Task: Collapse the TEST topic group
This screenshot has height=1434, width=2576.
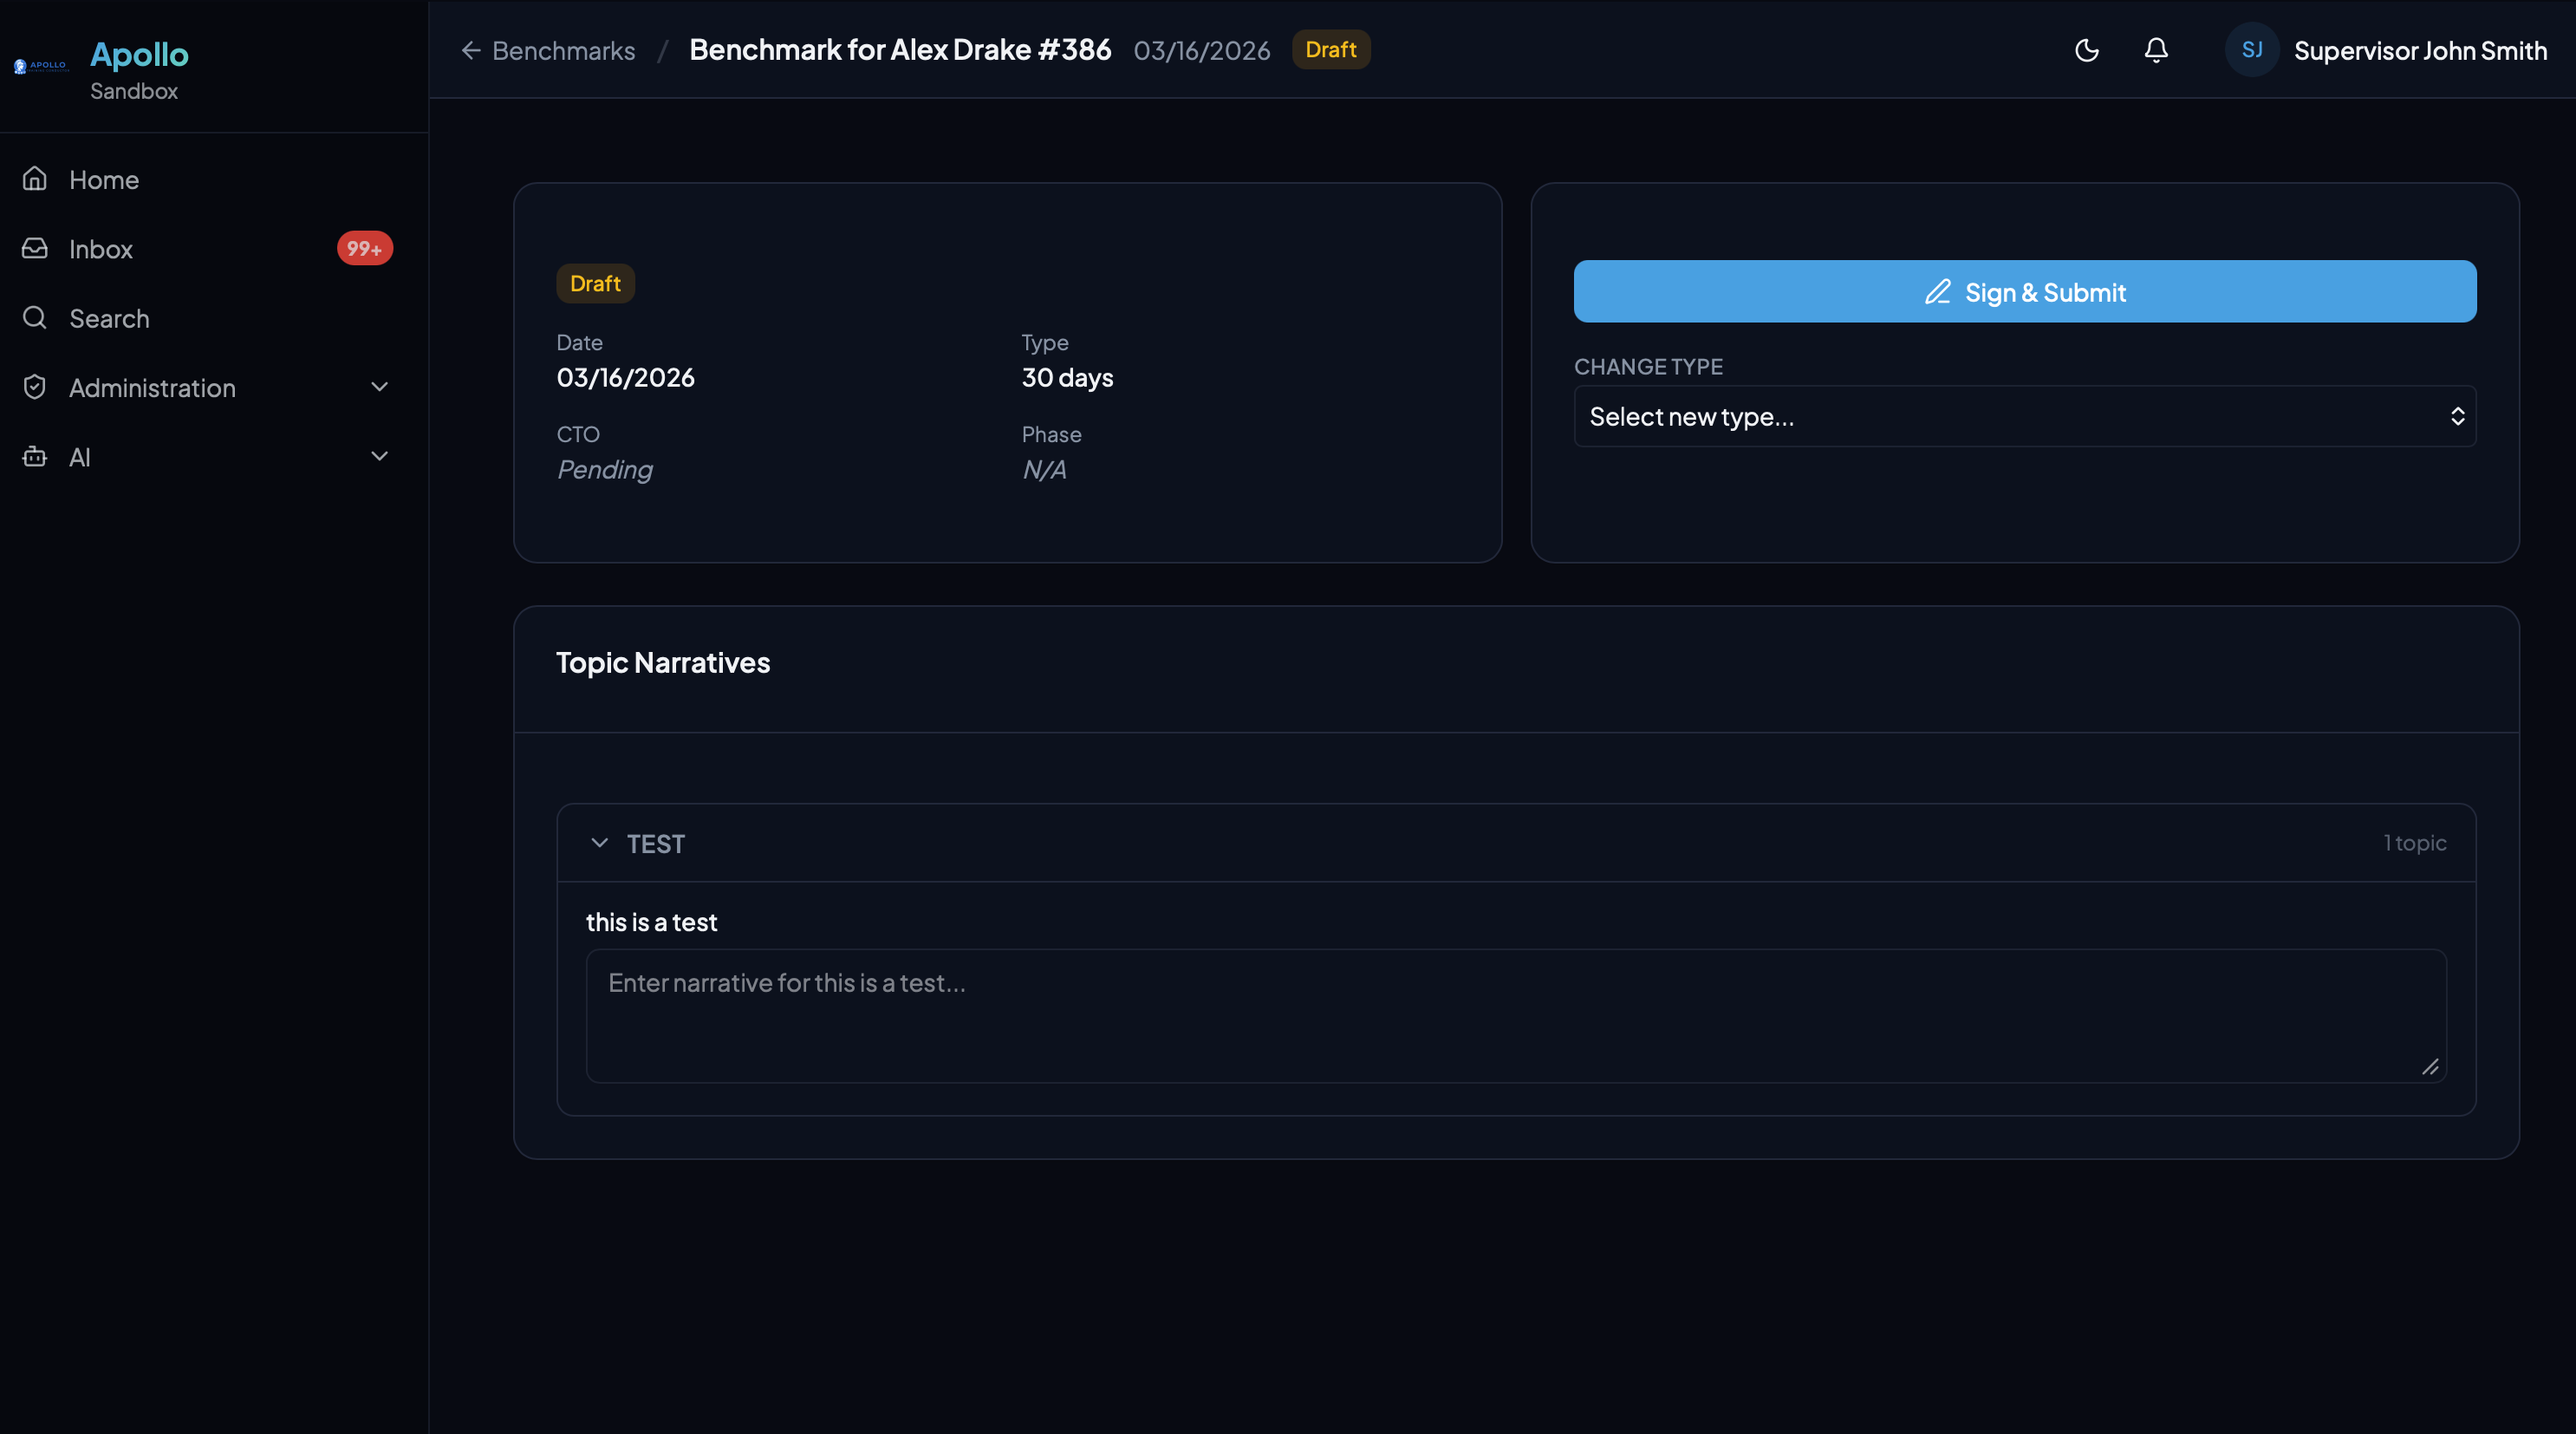Action: coord(599,843)
